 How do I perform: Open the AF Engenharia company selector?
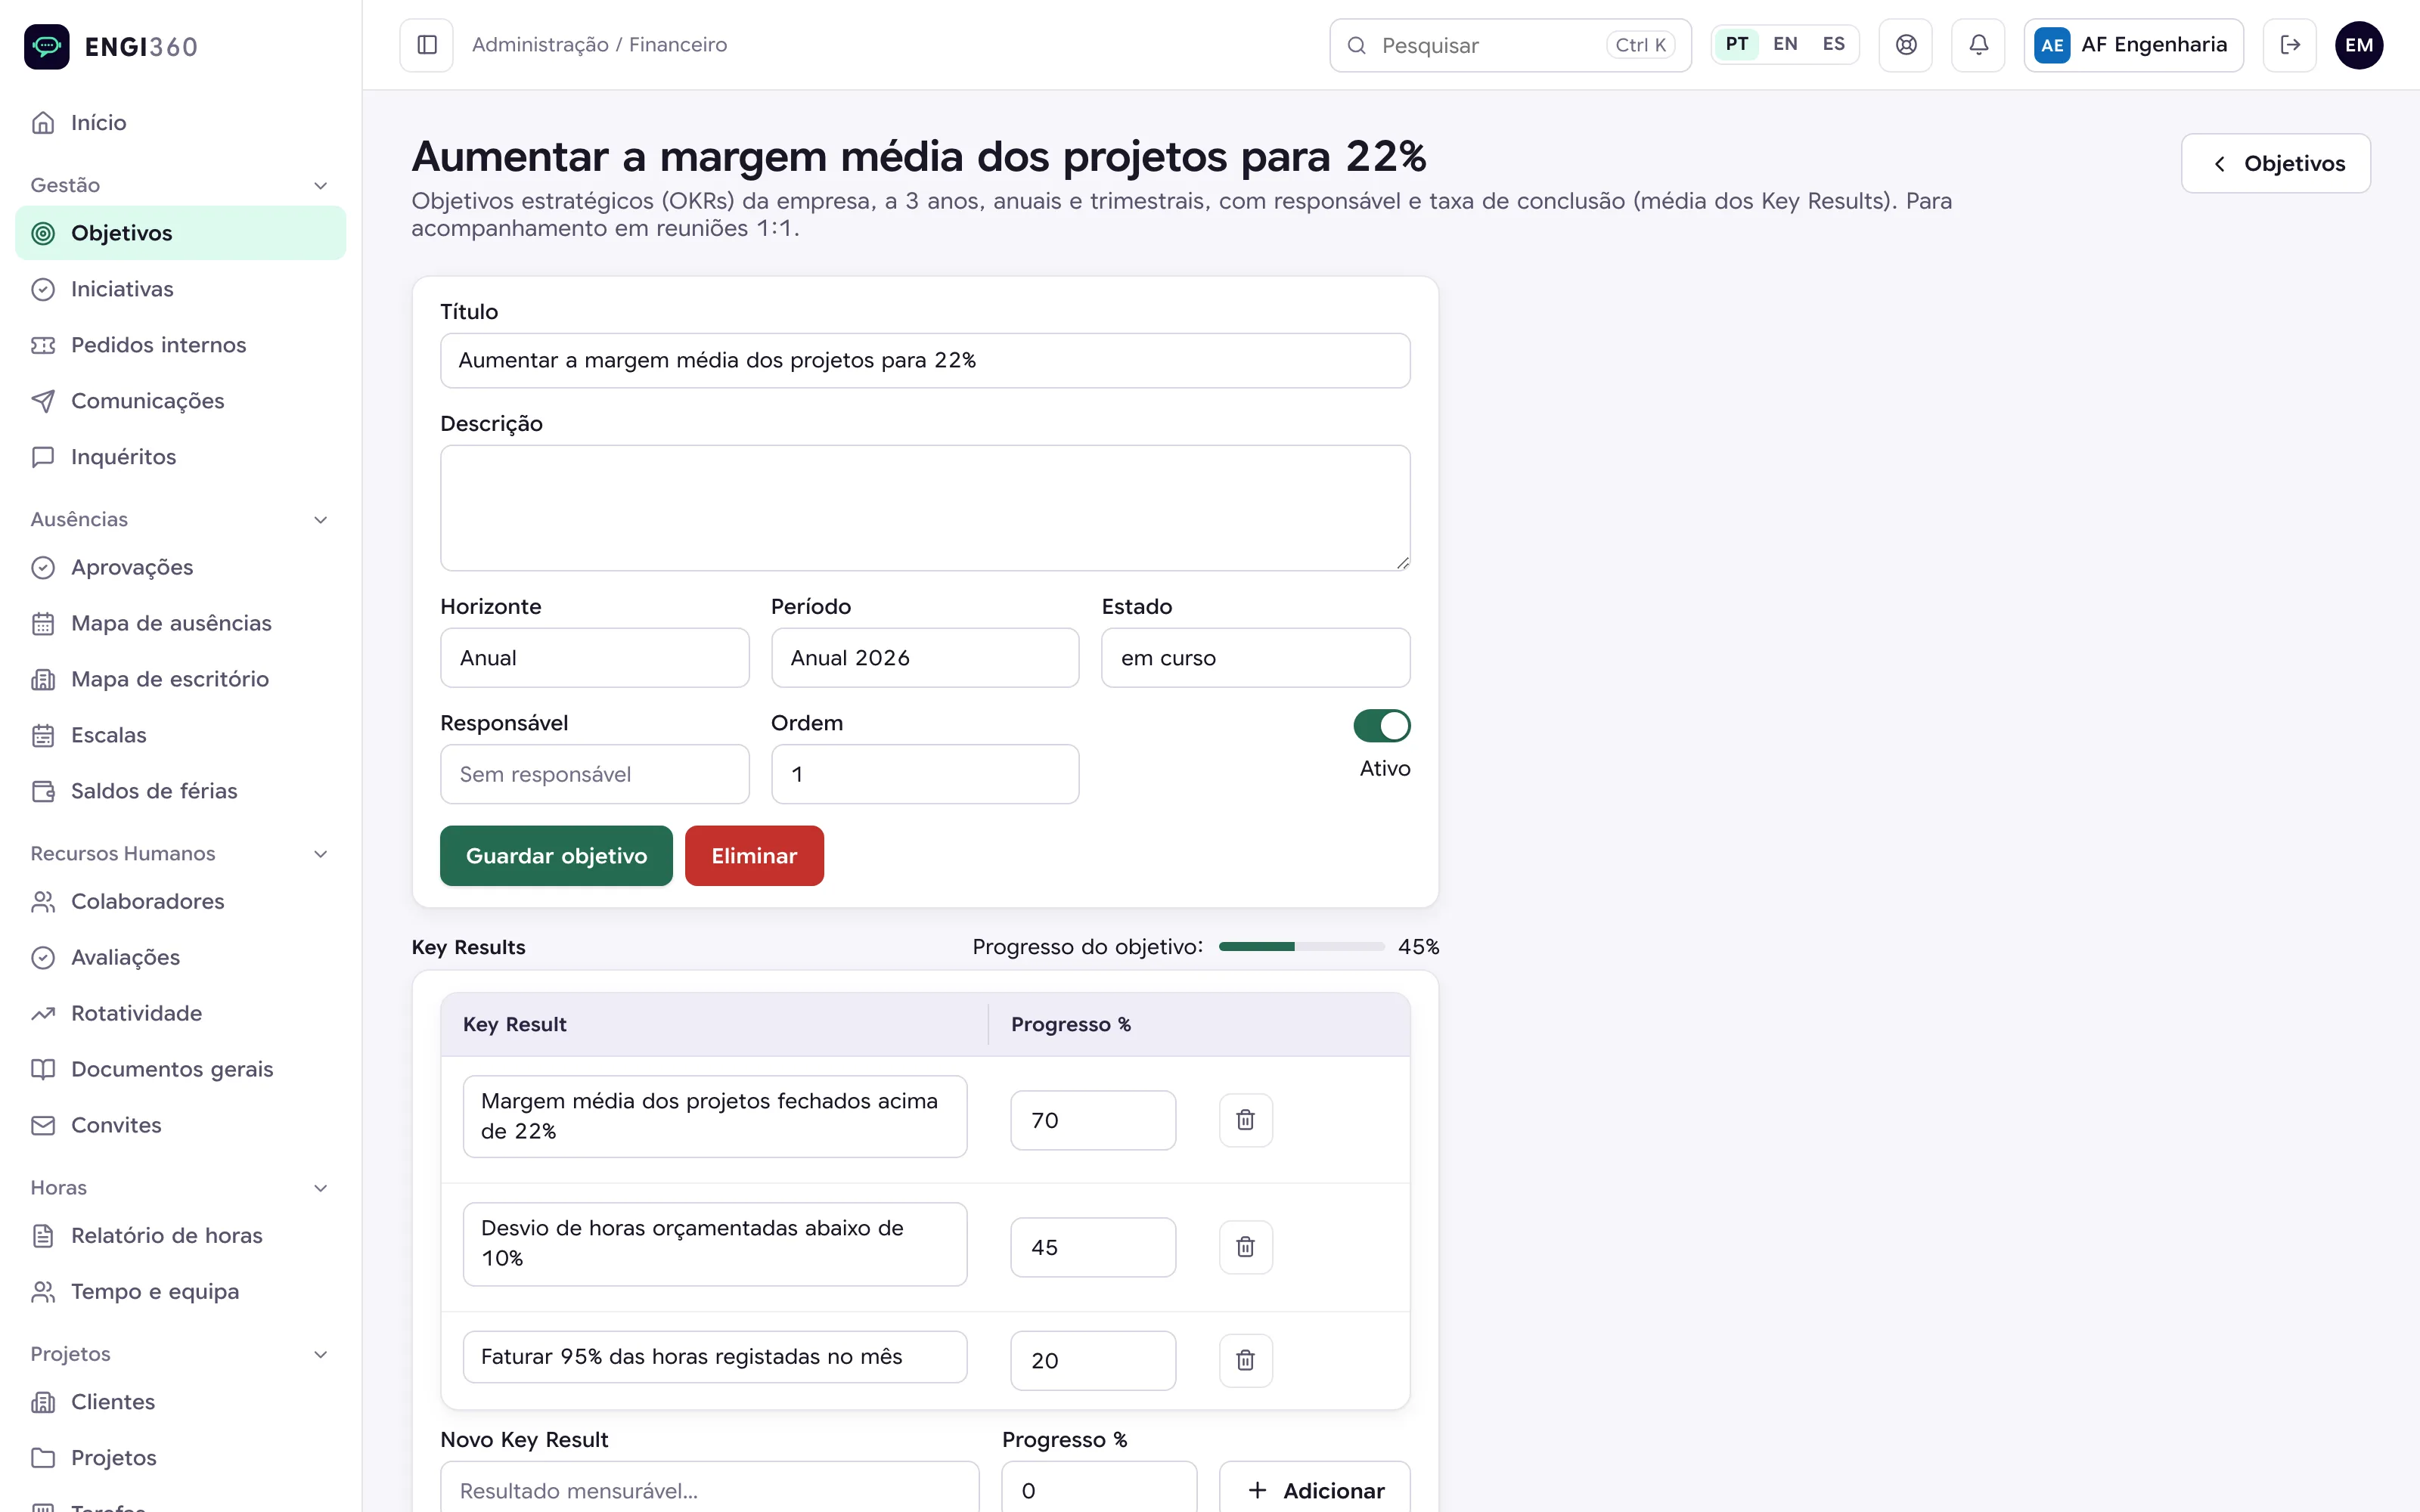click(2133, 45)
